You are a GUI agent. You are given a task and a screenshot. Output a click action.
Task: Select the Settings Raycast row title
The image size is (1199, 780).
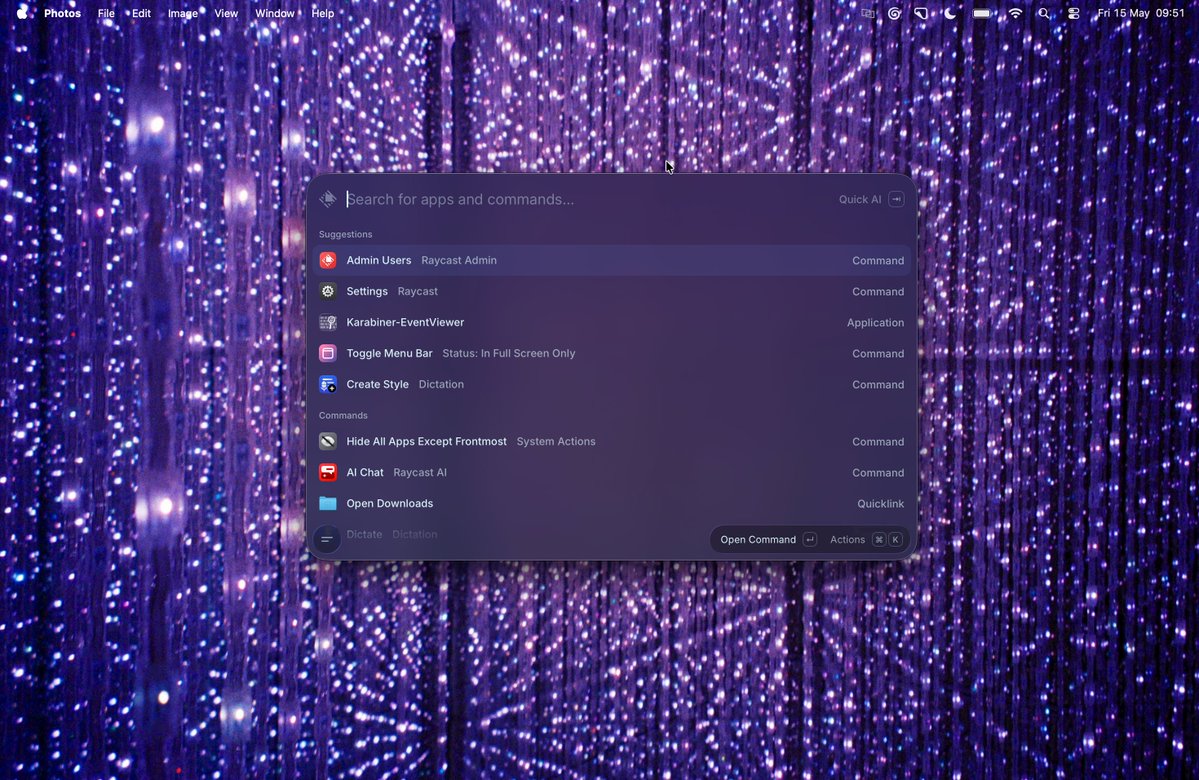point(367,291)
